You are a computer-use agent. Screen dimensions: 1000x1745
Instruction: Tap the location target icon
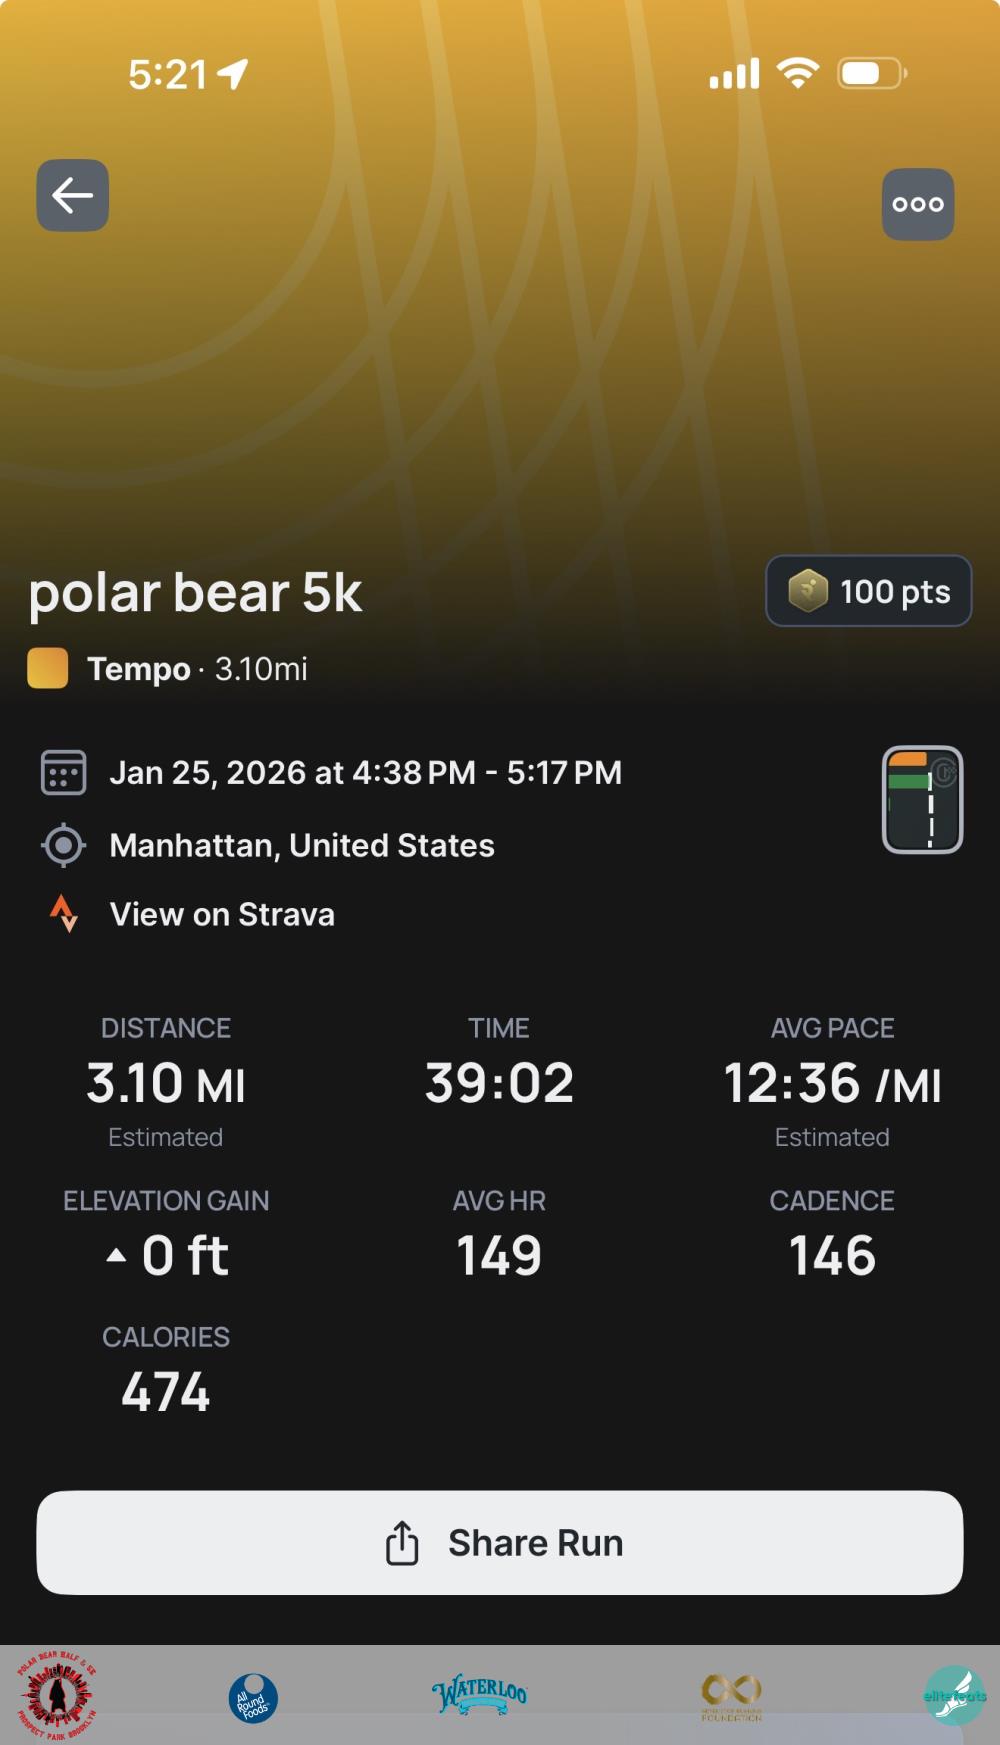click(63, 845)
